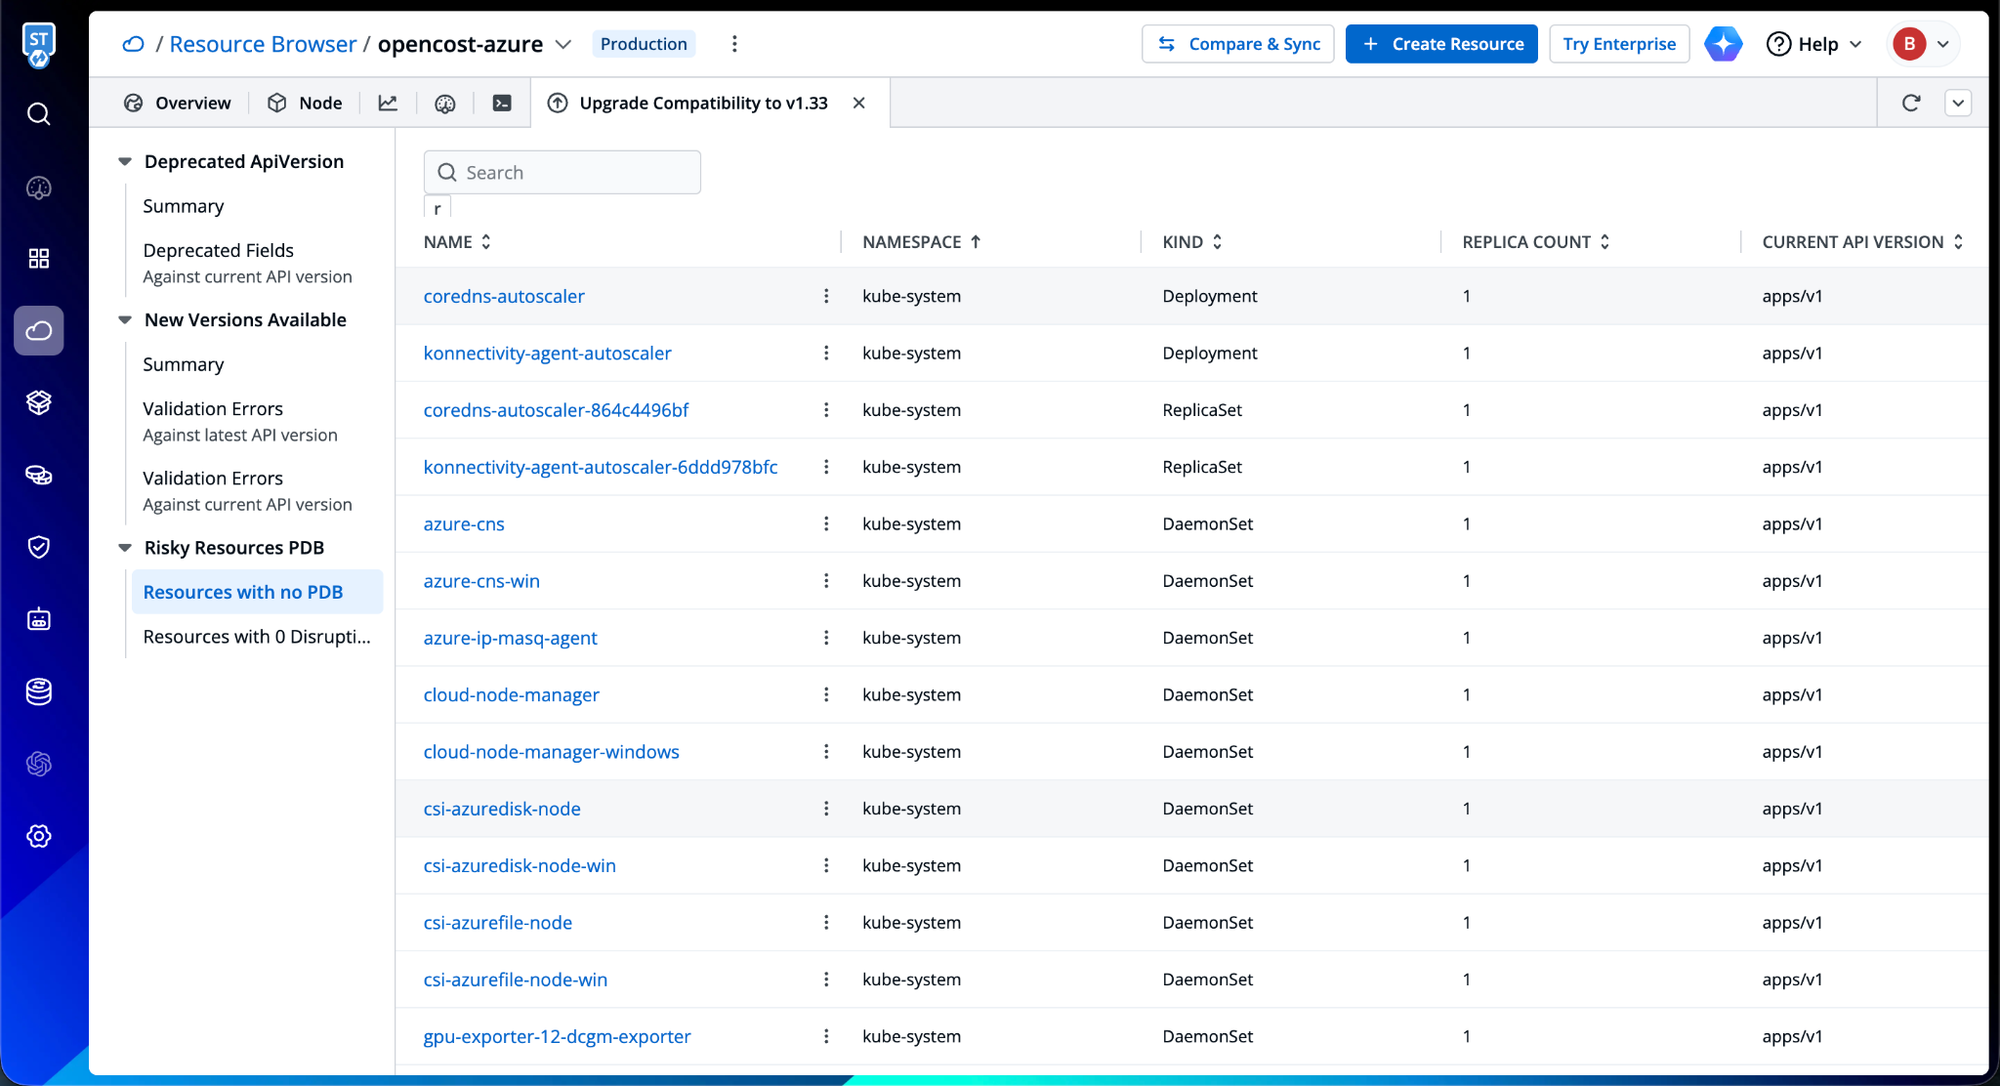Click the refresh icon

1911,103
